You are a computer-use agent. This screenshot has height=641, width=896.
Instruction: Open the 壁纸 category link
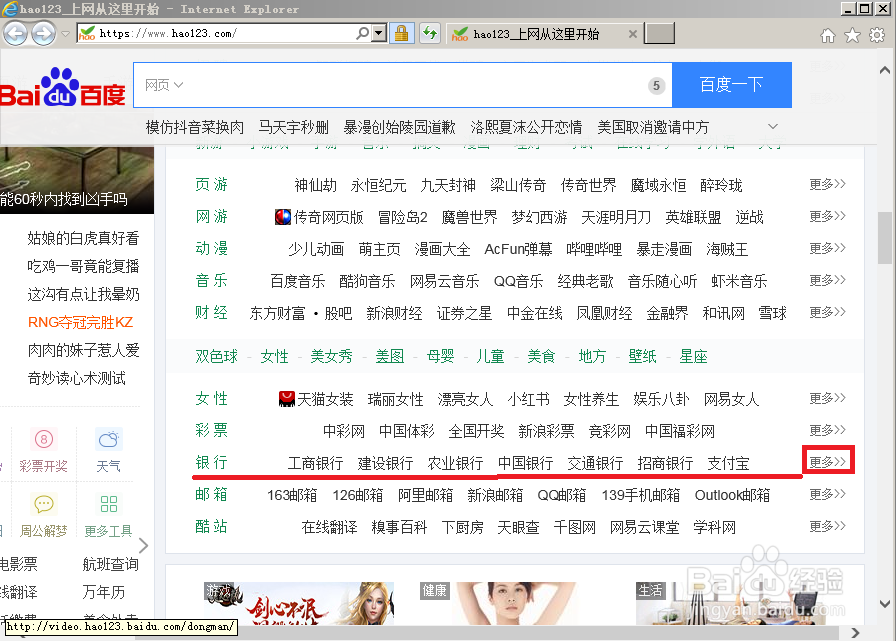[x=642, y=356]
